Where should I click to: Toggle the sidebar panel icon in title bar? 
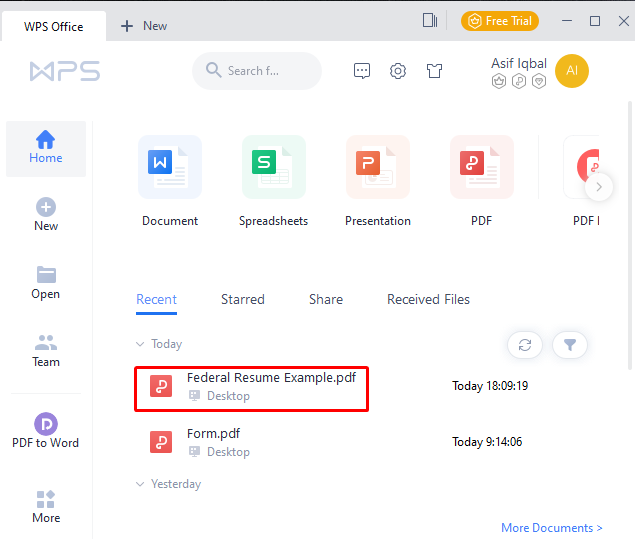coord(430,20)
